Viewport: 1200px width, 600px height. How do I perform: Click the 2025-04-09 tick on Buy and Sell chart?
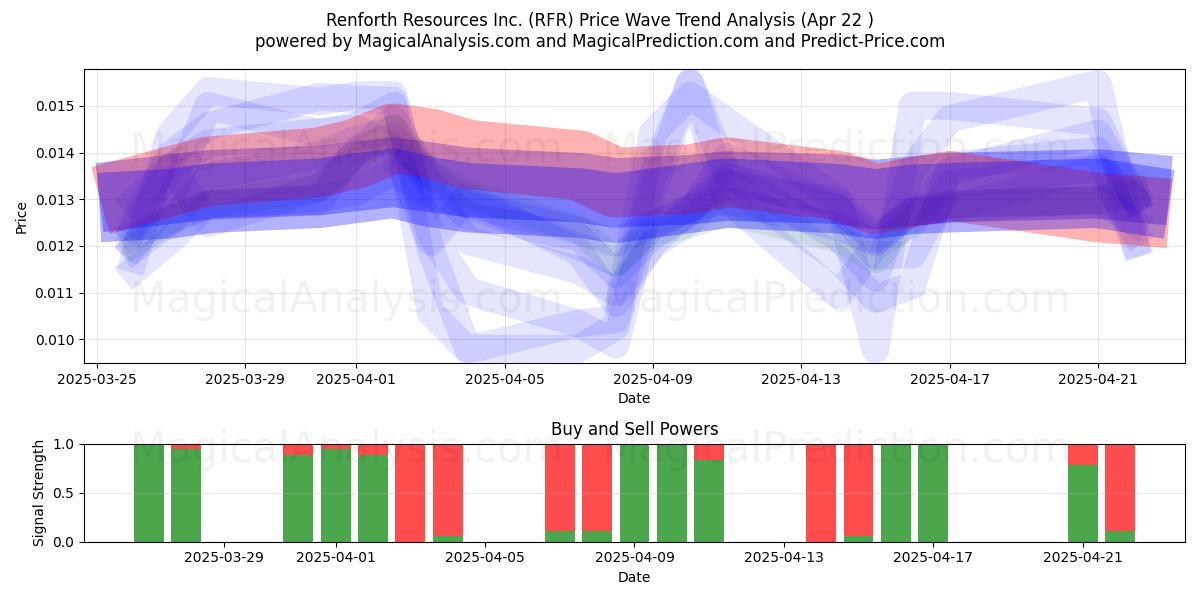pyautogui.click(x=634, y=557)
